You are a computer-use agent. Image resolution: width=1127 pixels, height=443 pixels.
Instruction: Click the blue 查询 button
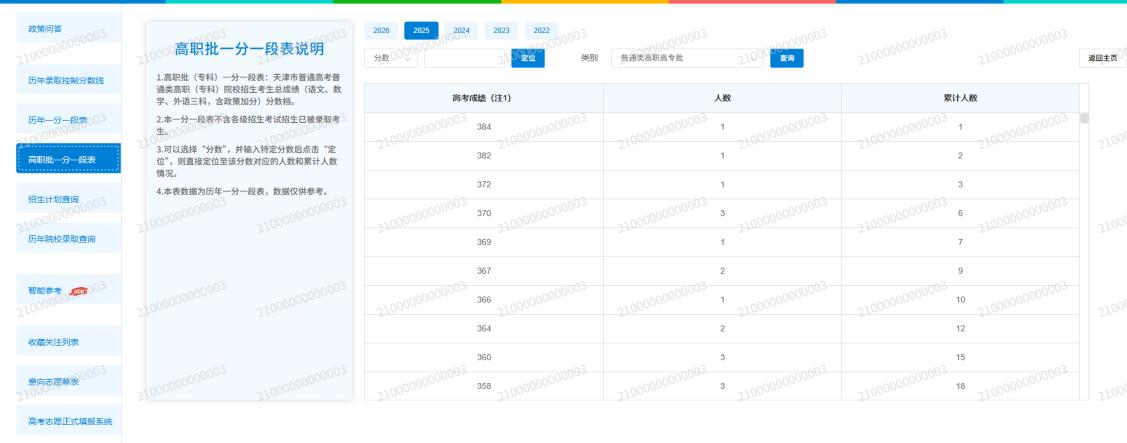point(787,58)
